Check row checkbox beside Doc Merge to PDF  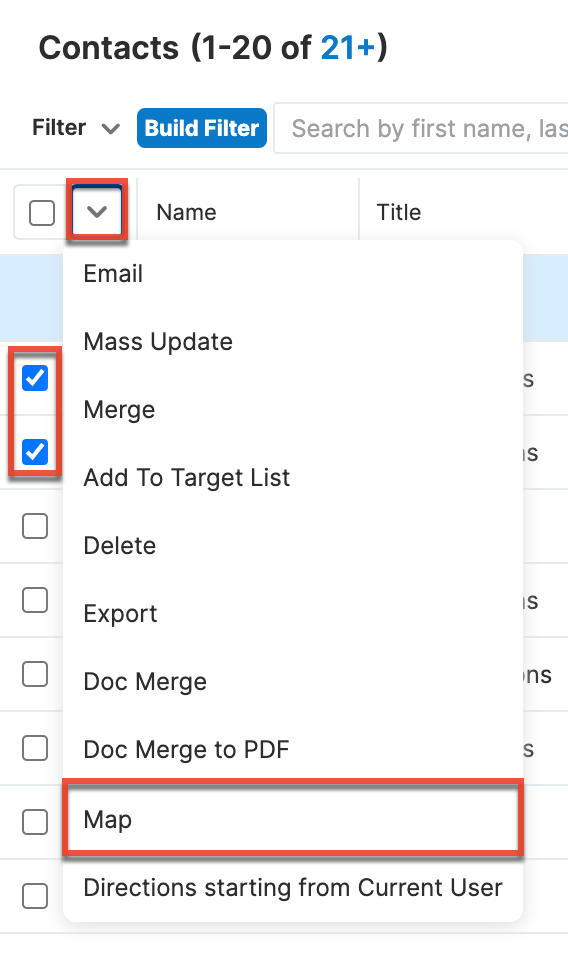35,748
